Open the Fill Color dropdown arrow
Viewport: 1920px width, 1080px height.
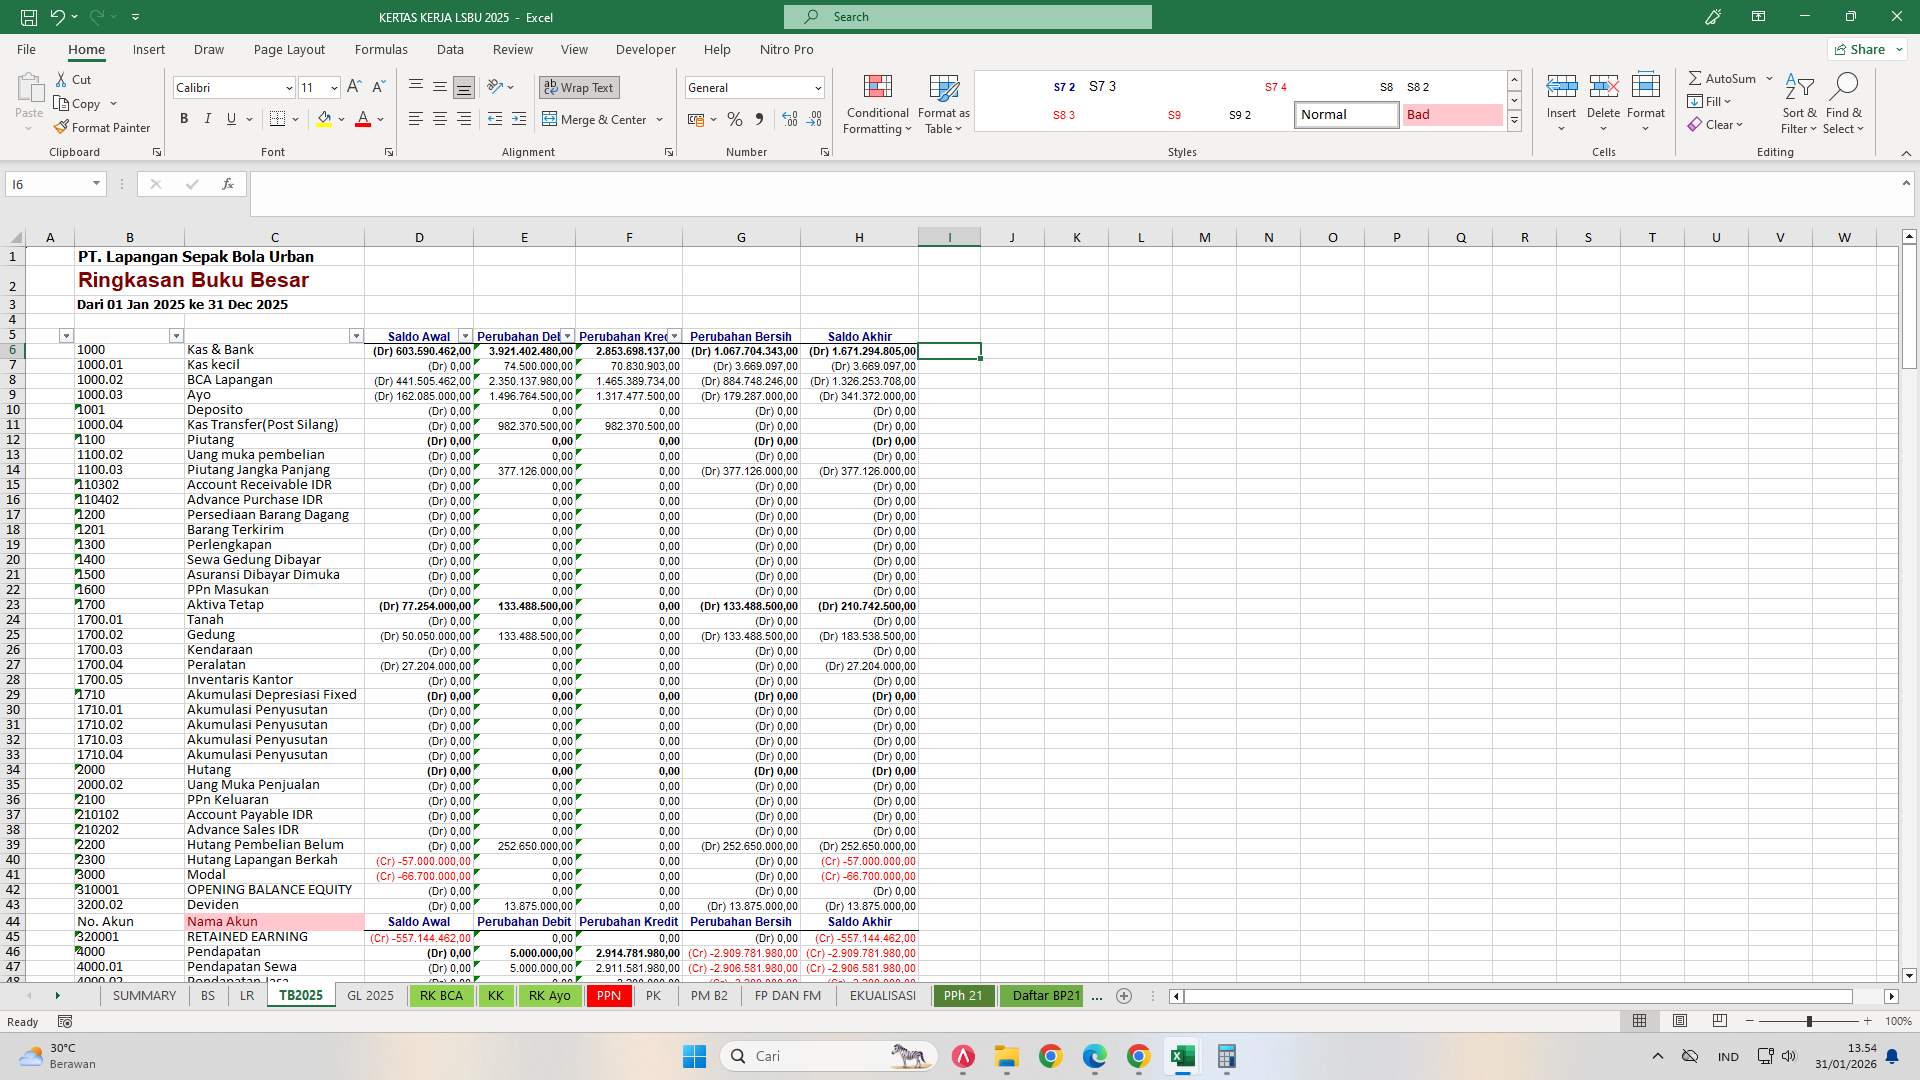(x=341, y=119)
